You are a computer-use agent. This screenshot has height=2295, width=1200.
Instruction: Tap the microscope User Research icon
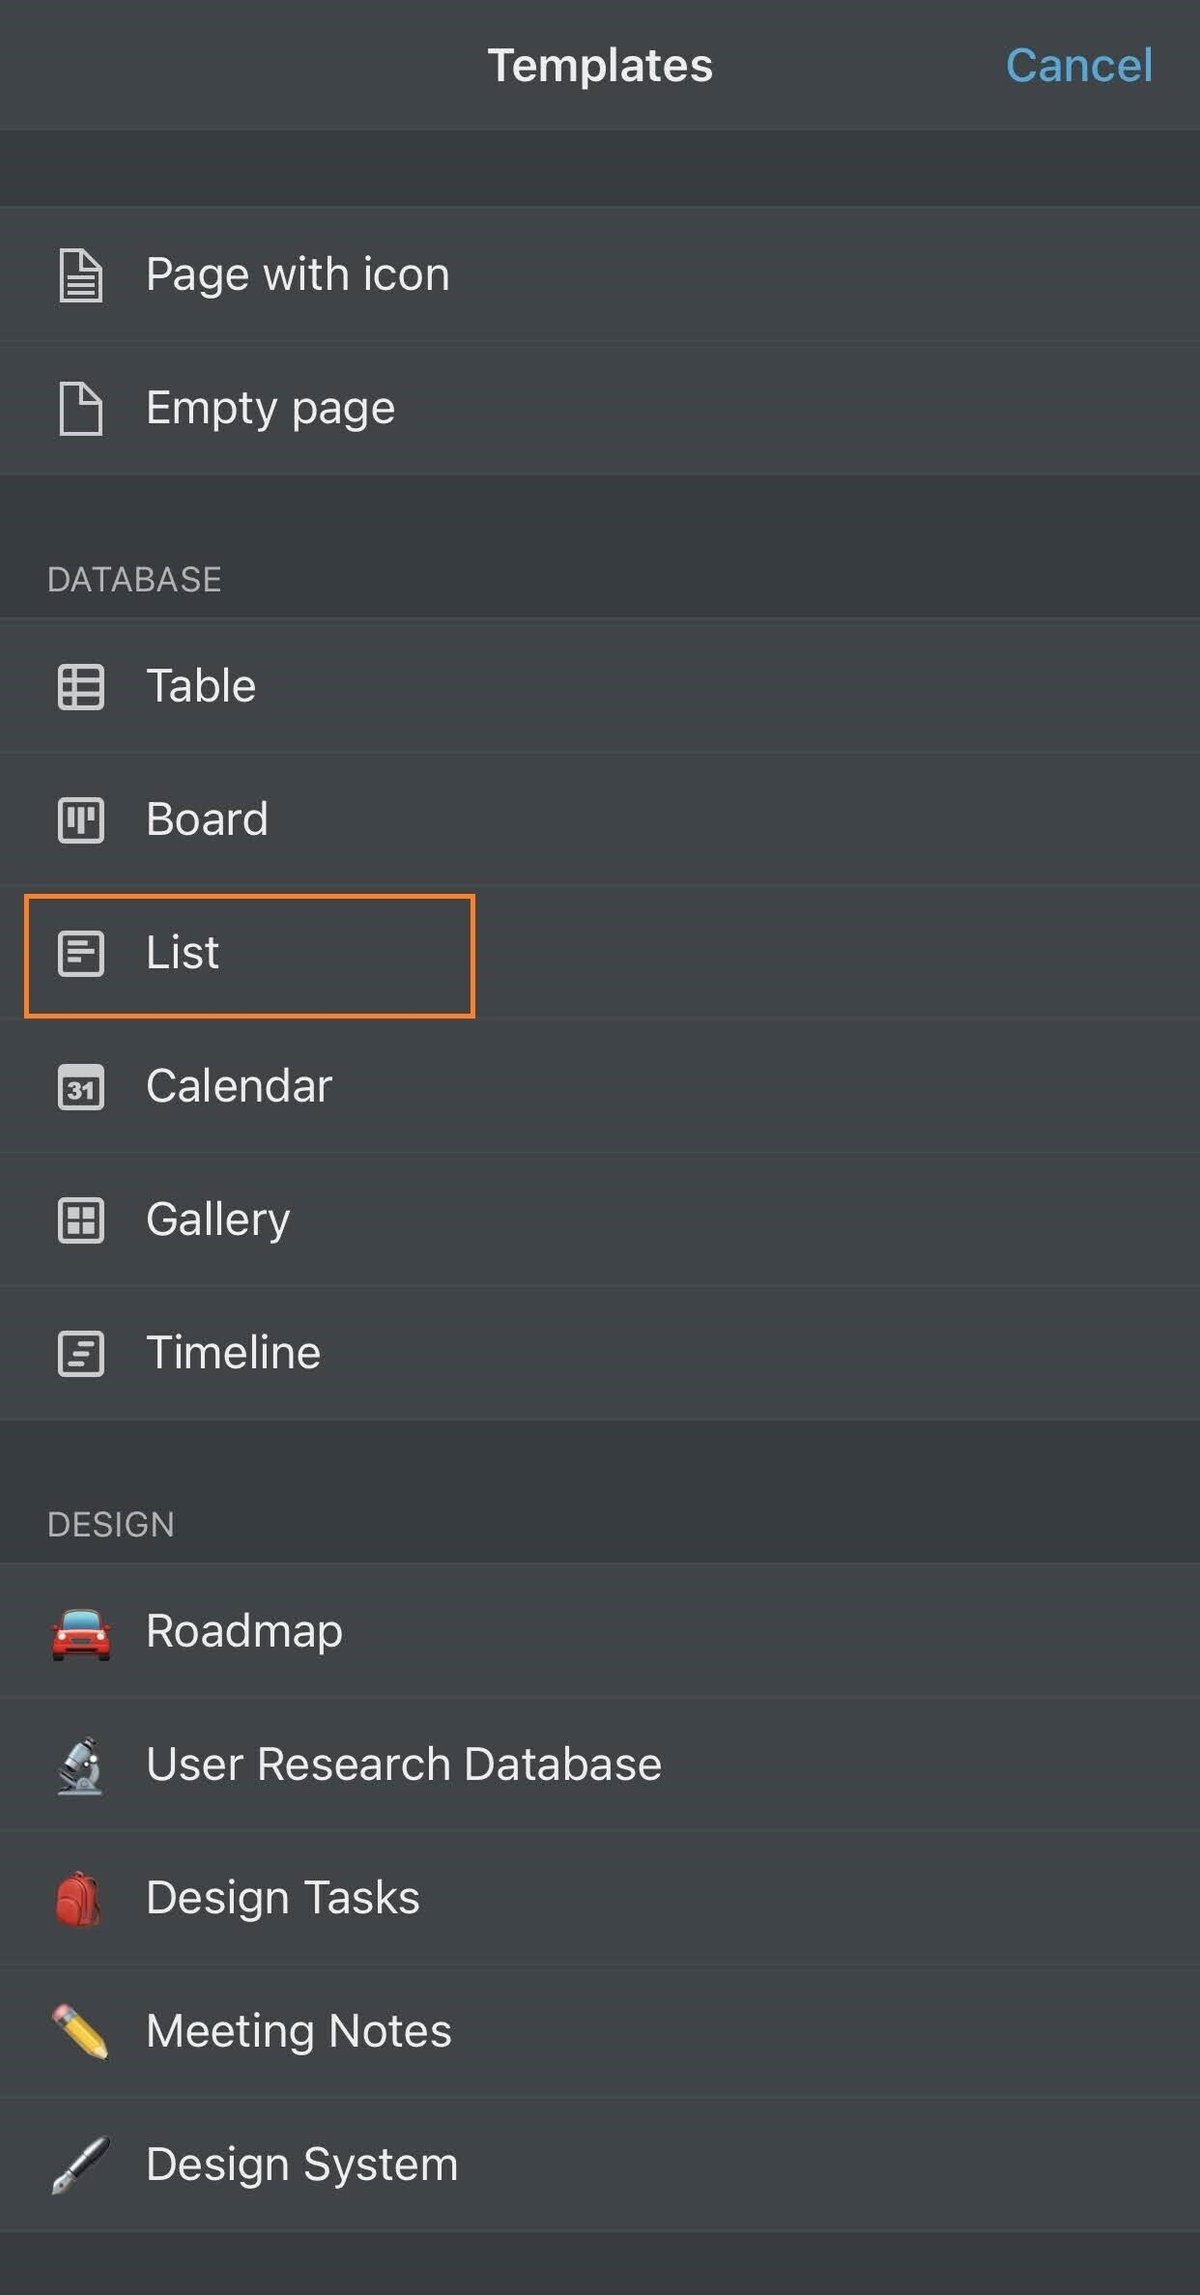(x=81, y=1766)
